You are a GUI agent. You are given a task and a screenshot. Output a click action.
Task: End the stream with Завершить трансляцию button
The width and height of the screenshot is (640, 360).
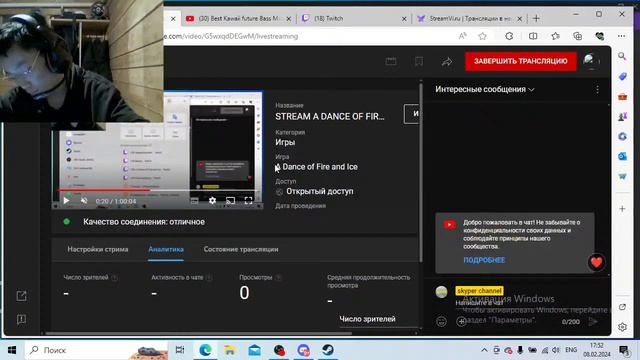(520, 61)
